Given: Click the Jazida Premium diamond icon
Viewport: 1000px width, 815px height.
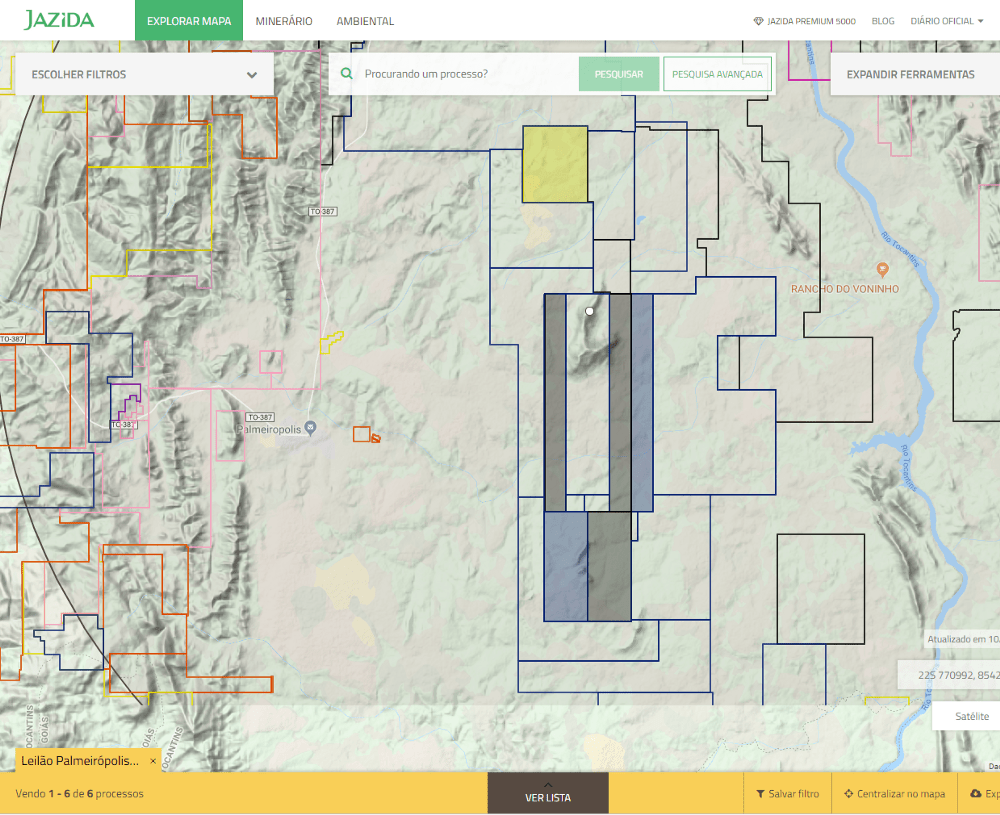Looking at the screenshot, I should 758,21.
